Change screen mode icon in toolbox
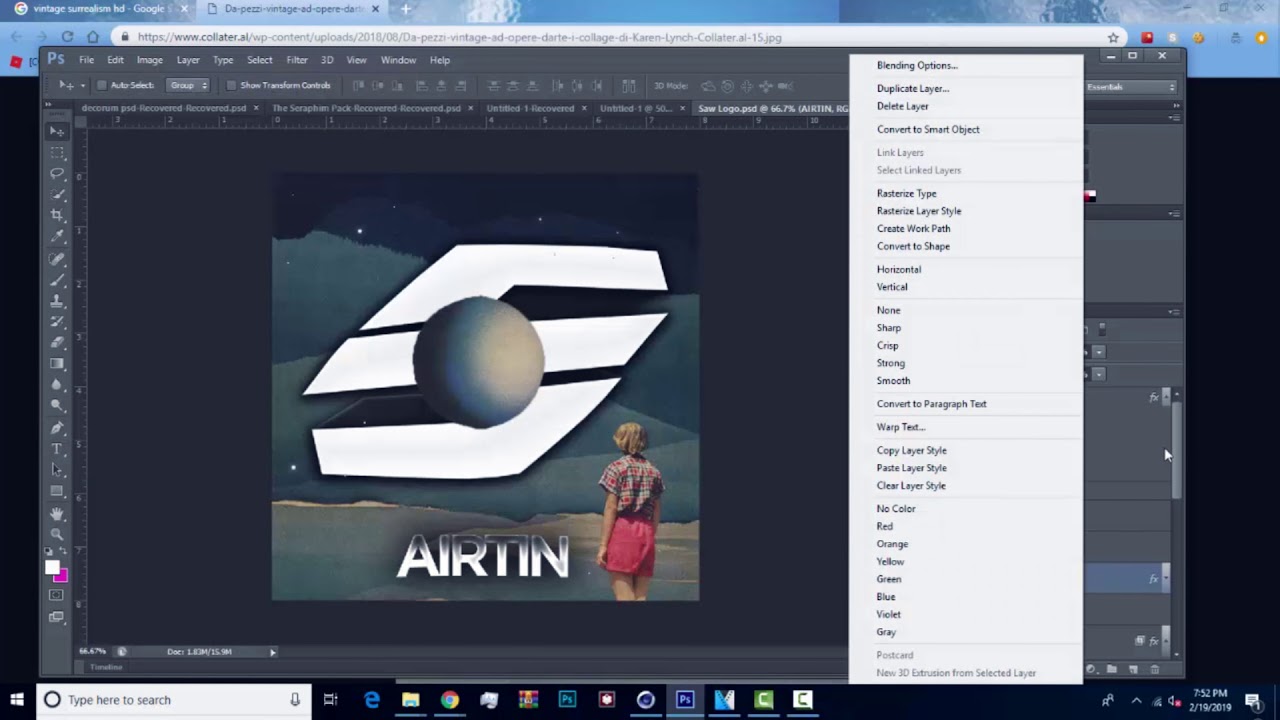Image resolution: width=1280 pixels, height=720 pixels. (57, 617)
